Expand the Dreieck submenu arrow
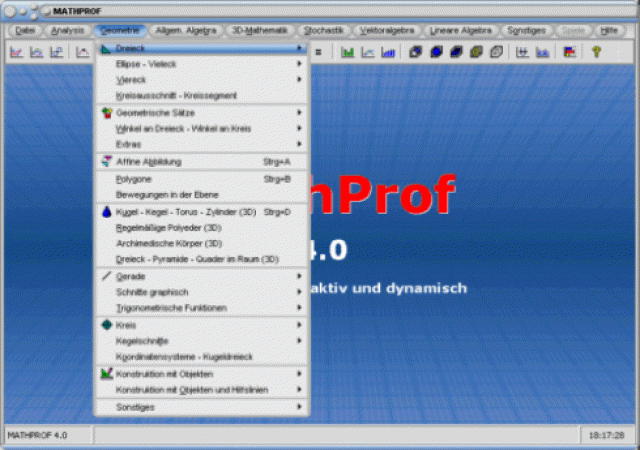Viewport: 640px width, 450px height. tap(299, 48)
